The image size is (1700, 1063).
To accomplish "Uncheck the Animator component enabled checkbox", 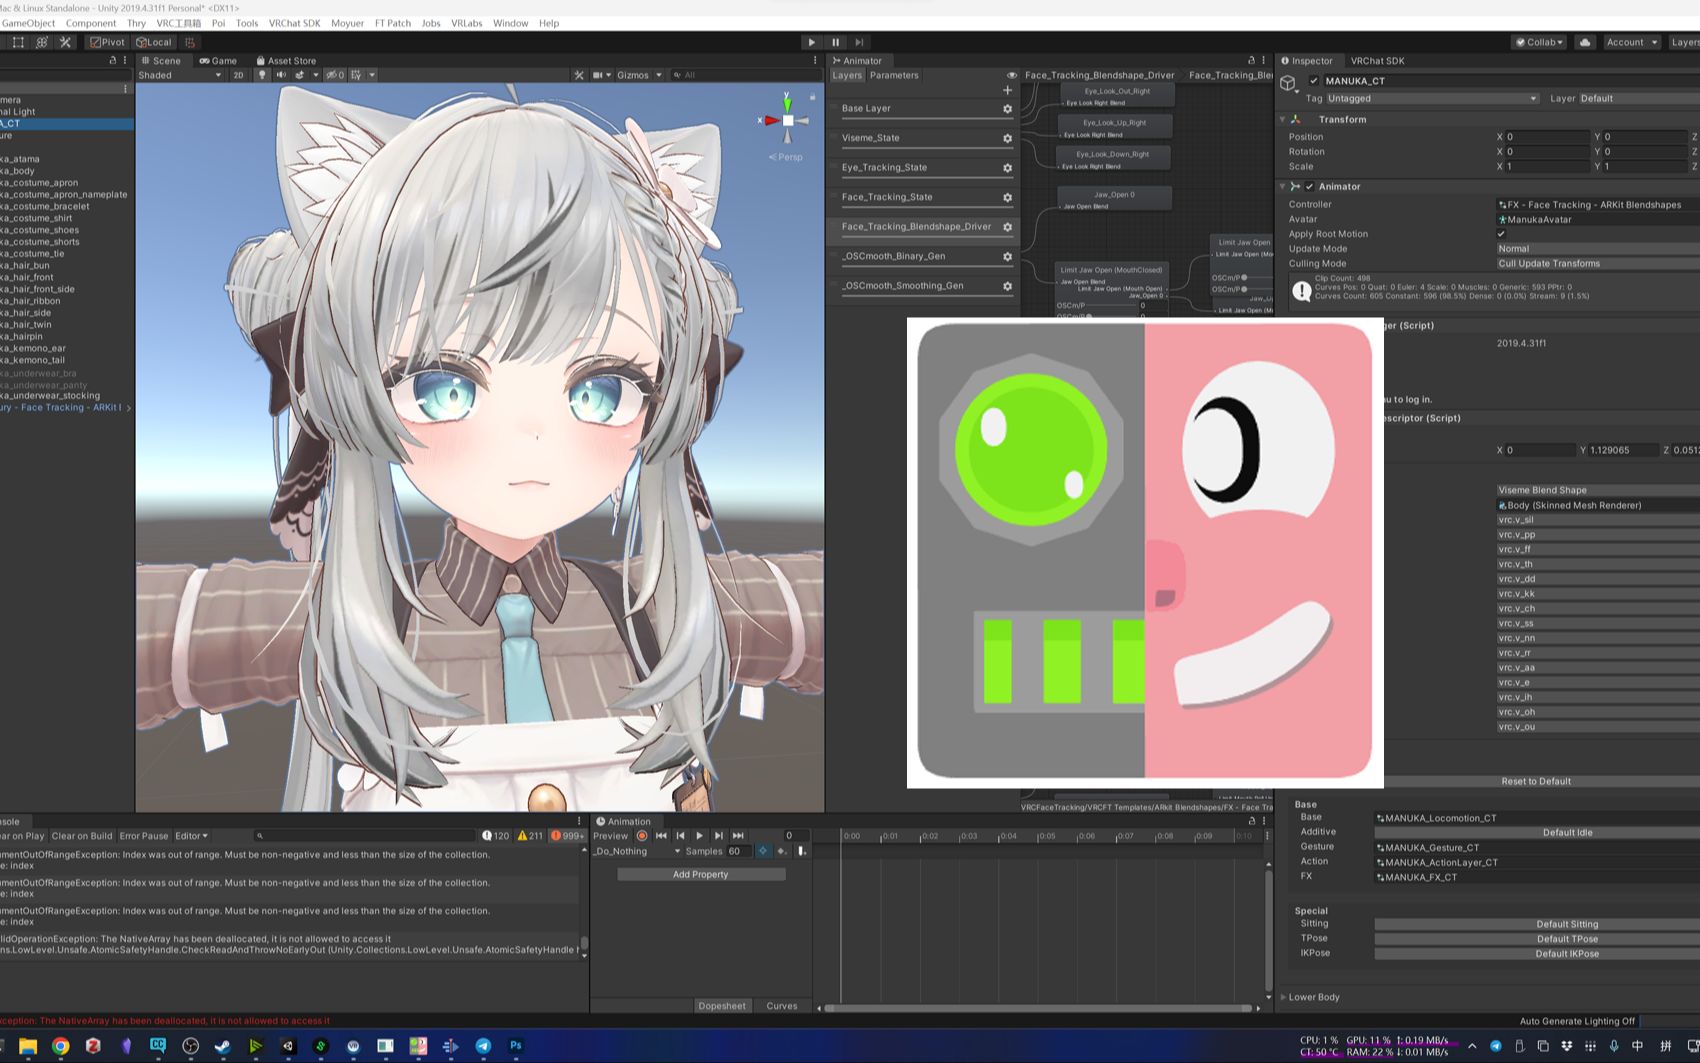I will coord(1310,186).
